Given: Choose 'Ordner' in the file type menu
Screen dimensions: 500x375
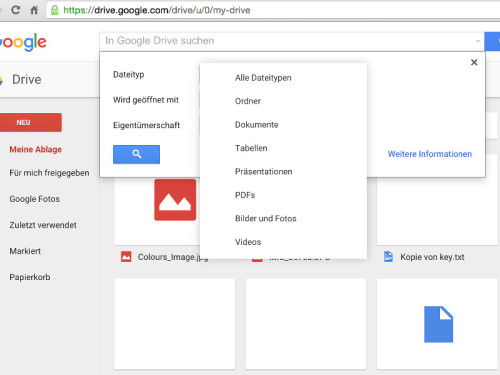Looking at the screenshot, I should coord(248,101).
